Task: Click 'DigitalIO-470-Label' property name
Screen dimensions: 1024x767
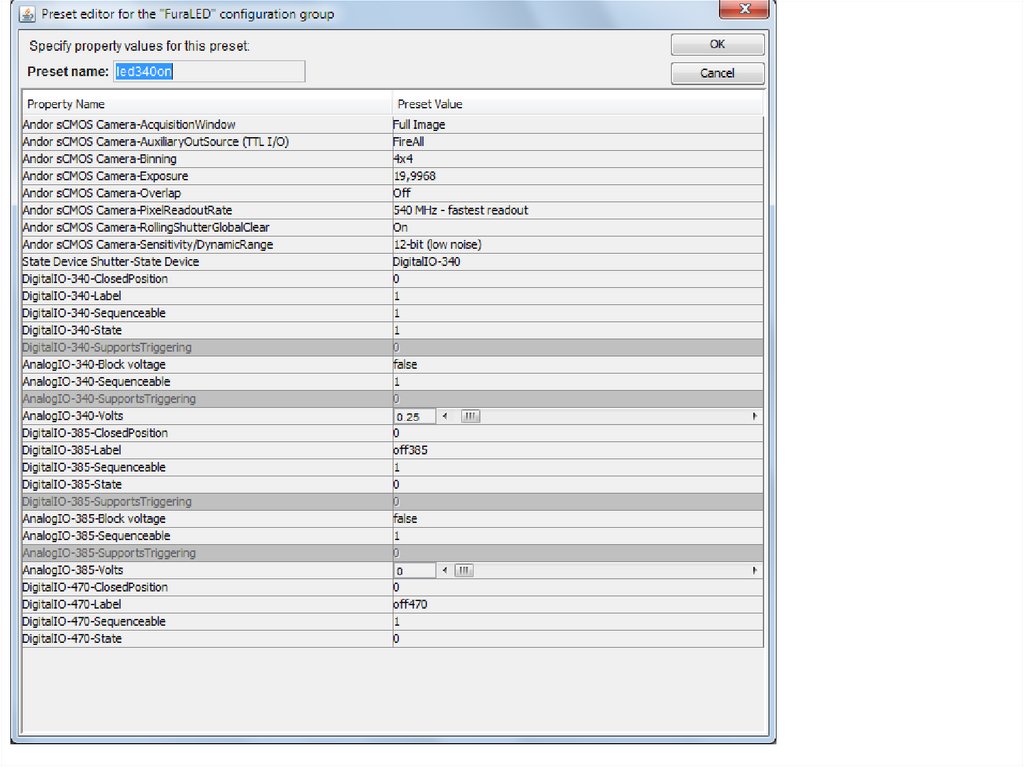Action: (72, 604)
